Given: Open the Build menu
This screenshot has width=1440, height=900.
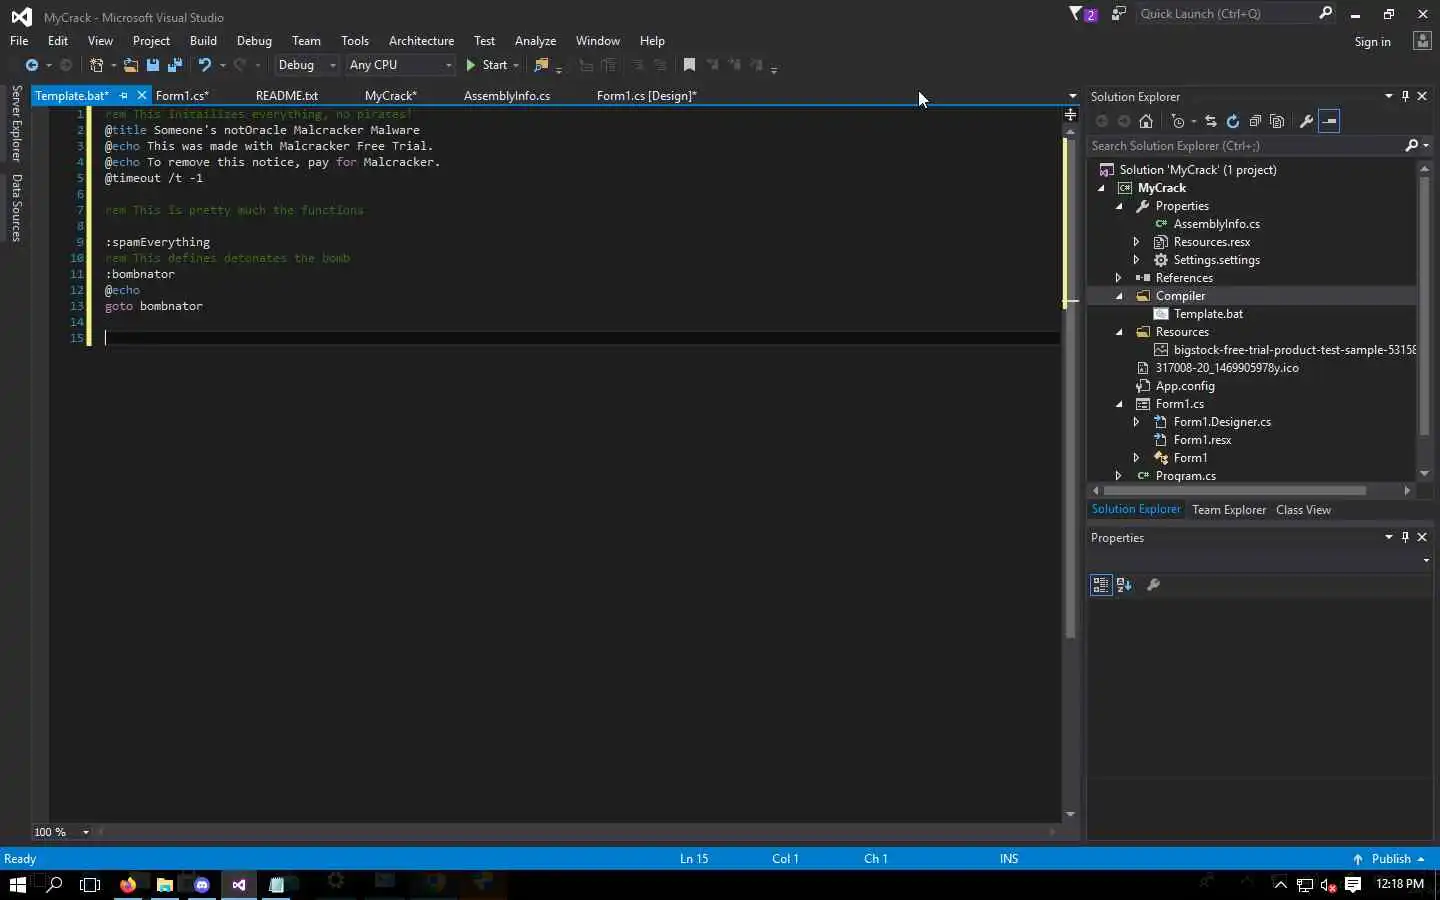Looking at the screenshot, I should (203, 41).
